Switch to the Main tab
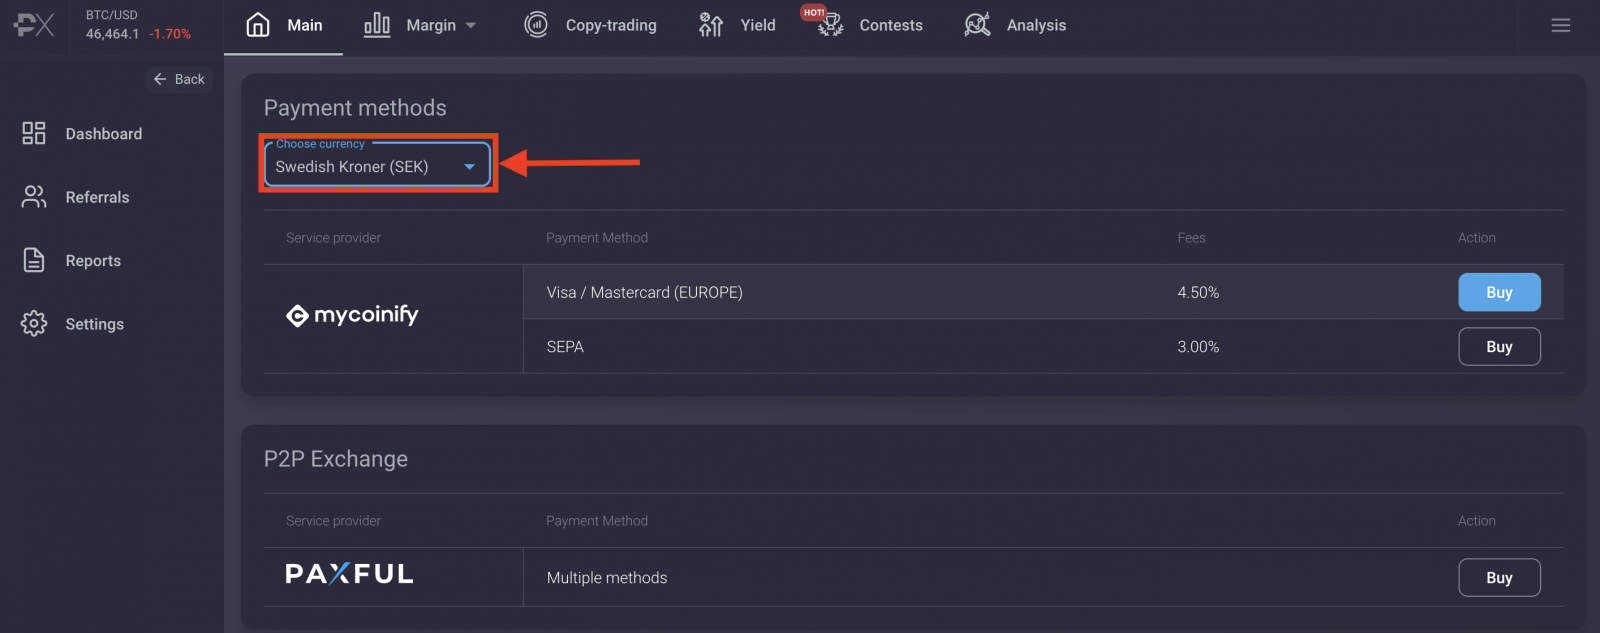Viewport: 1600px width, 633px height. (x=284, y=26)
